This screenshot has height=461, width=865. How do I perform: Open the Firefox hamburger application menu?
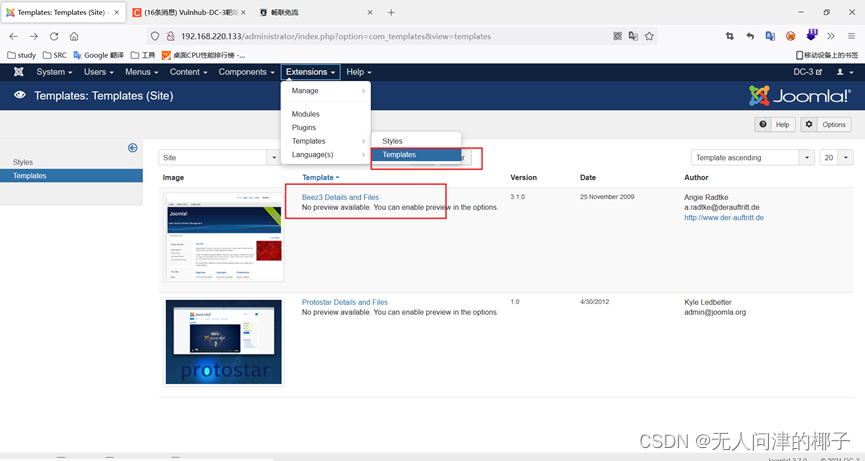coord(852,36)
